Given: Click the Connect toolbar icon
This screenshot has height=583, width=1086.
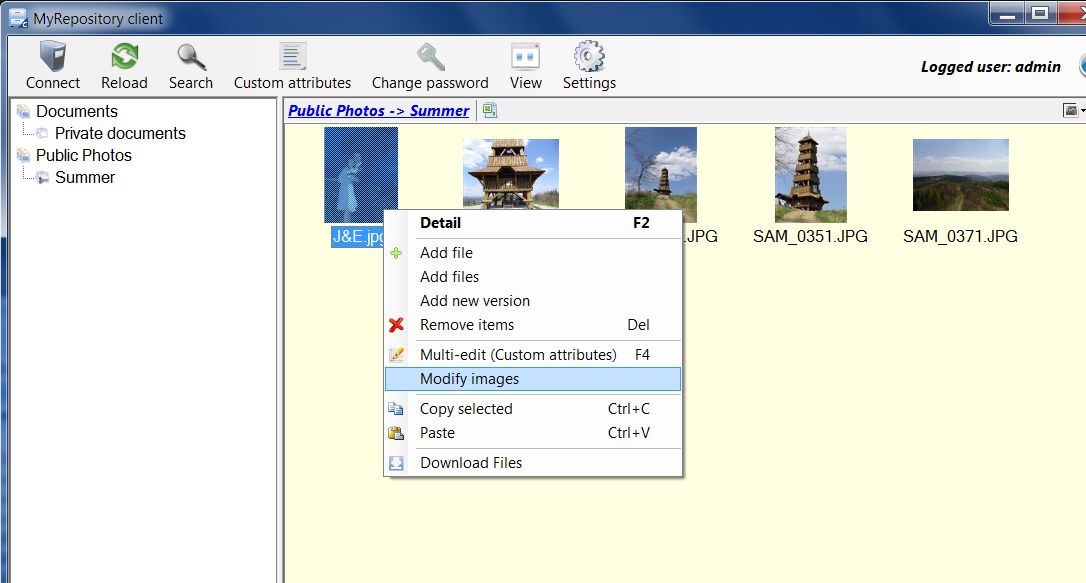Looking at the screenshot, I should [53, 57].
